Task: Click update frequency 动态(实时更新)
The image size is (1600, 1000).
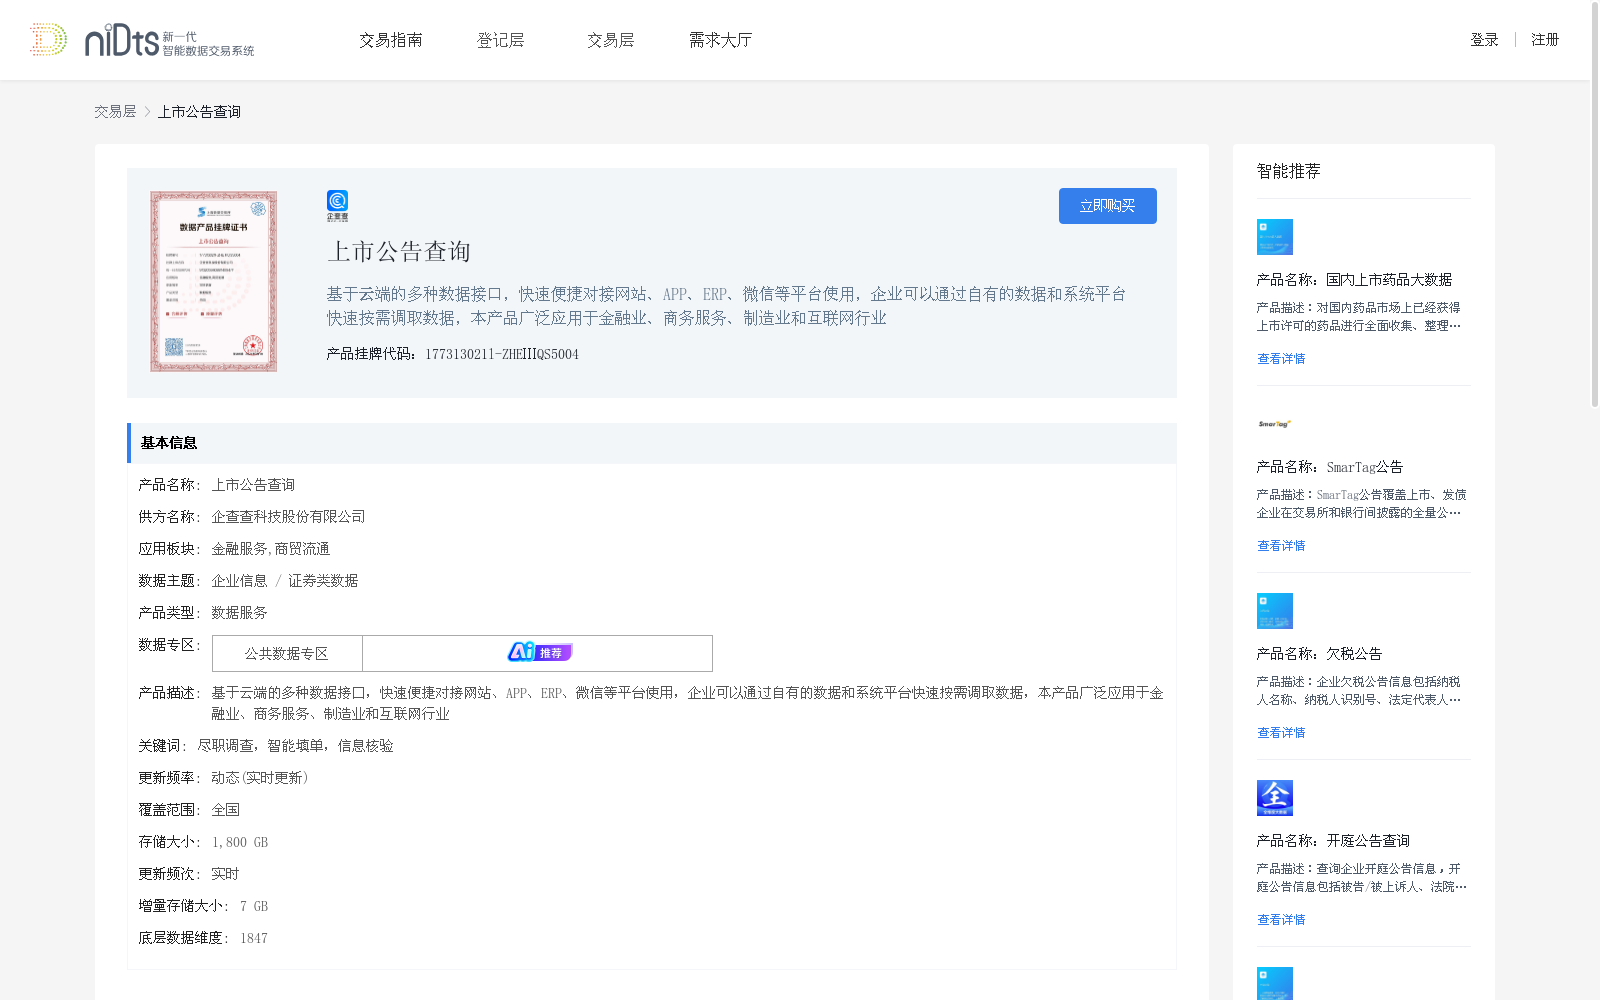Action: point(260,778)
